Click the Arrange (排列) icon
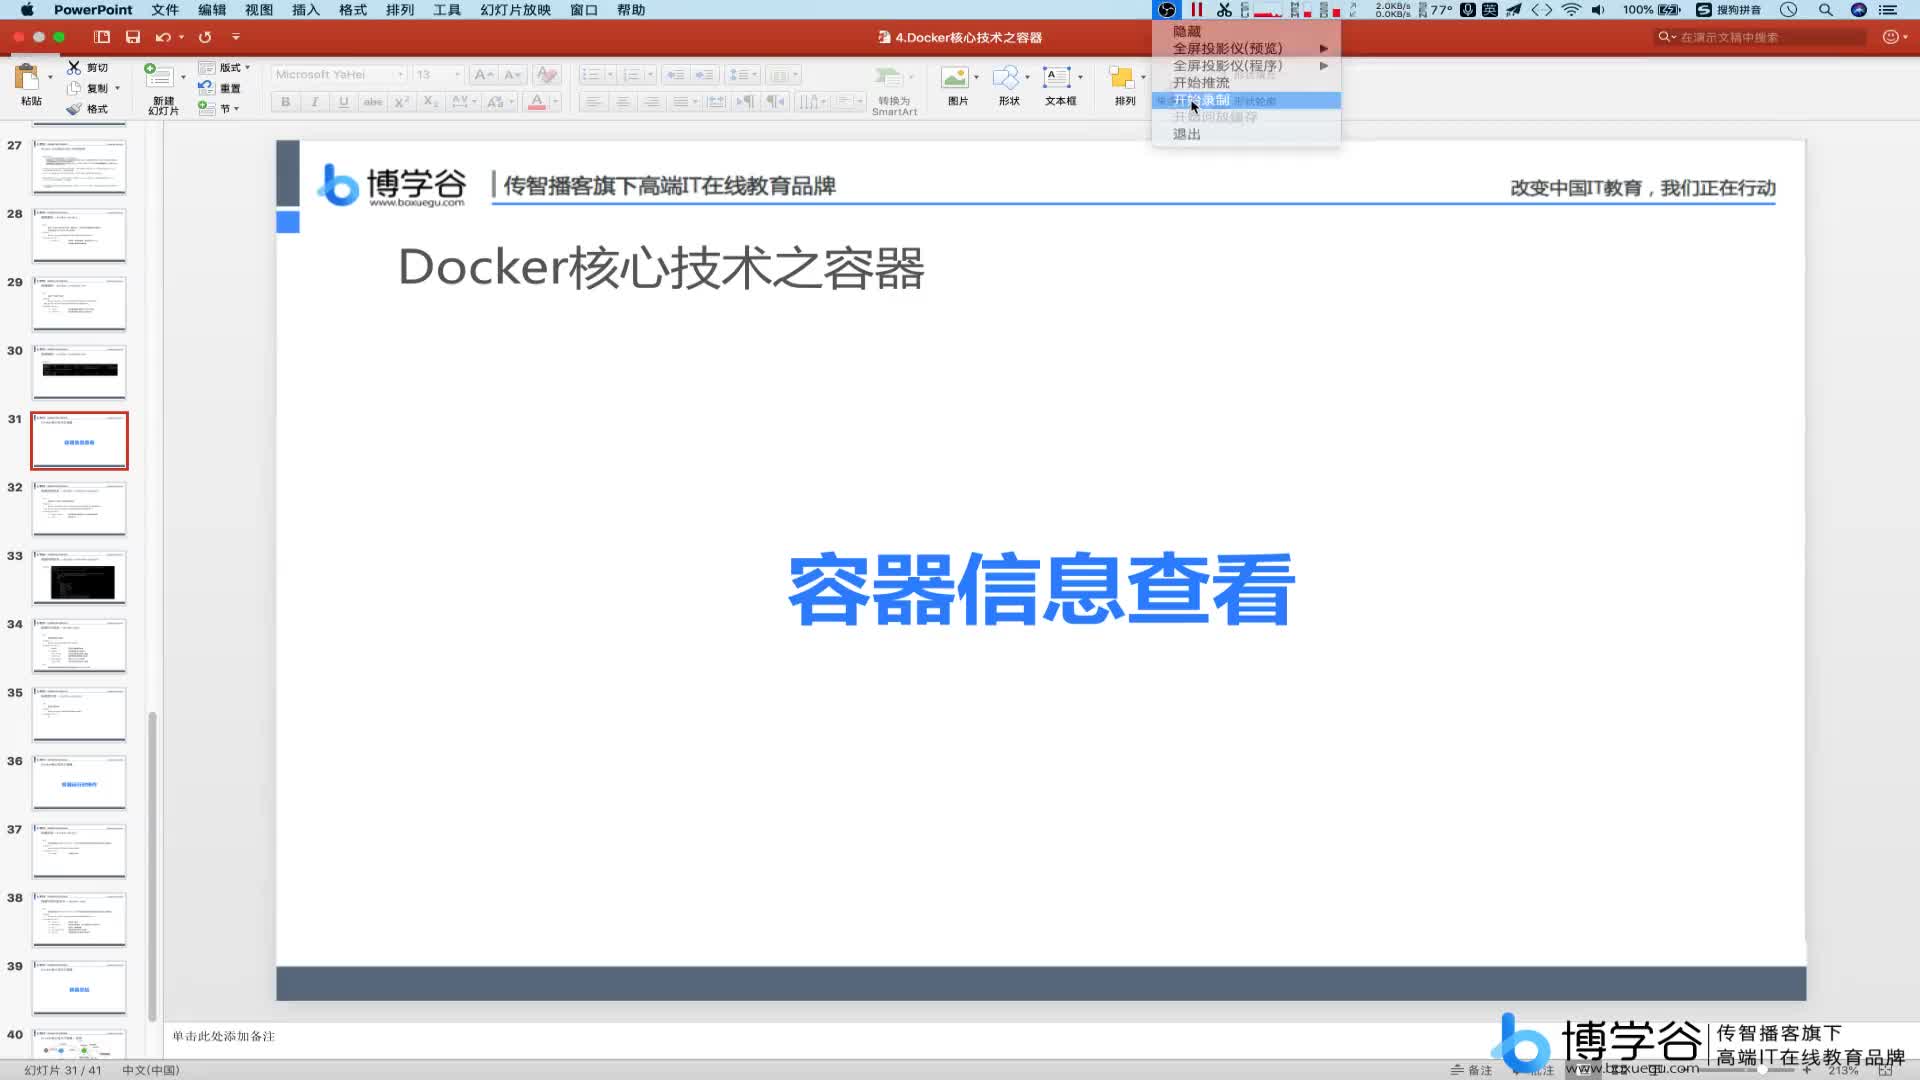Viewport: 1920px width, 1080px height. 1122,78
